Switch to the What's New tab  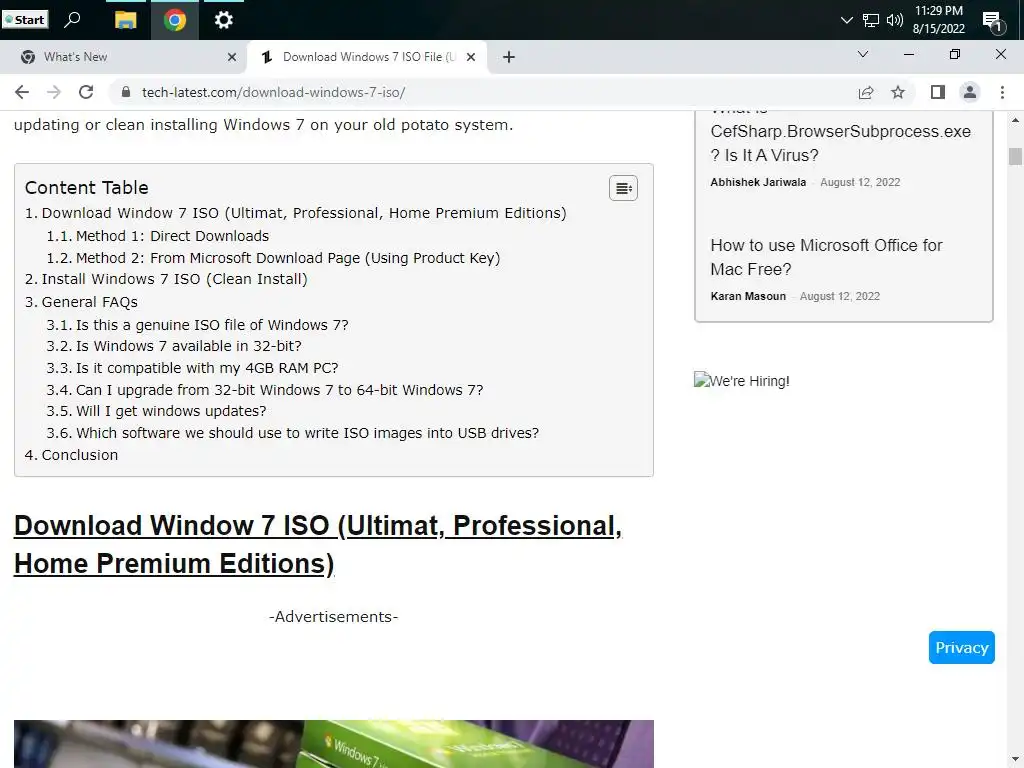coord(75,57)
